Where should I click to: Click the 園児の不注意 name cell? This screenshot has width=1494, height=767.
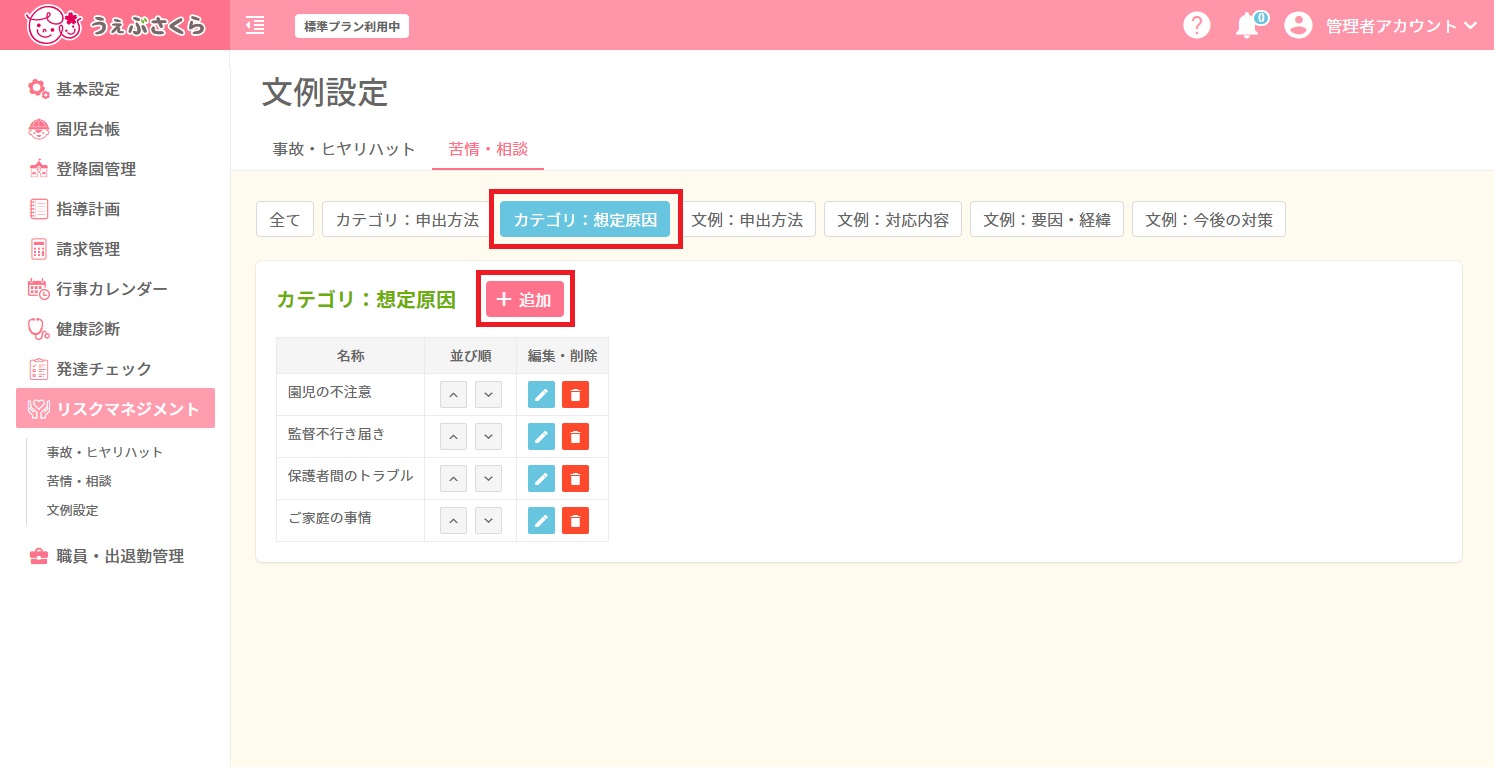coord(350,395)
